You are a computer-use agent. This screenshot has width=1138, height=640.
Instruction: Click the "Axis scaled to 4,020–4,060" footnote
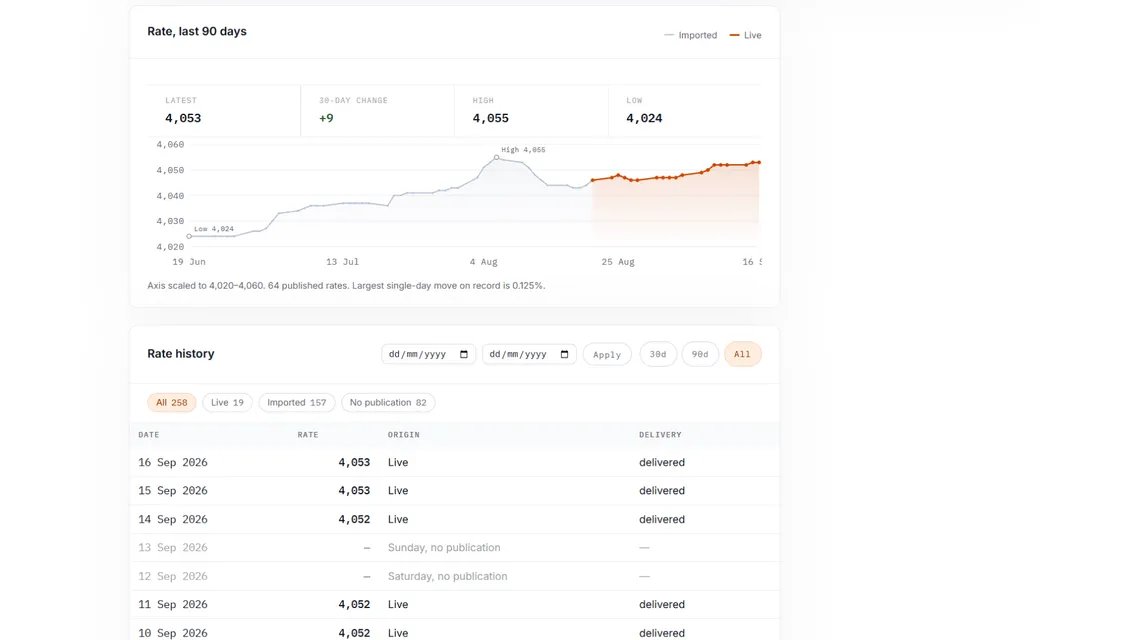pyautogui.click(x=346, y=286)
